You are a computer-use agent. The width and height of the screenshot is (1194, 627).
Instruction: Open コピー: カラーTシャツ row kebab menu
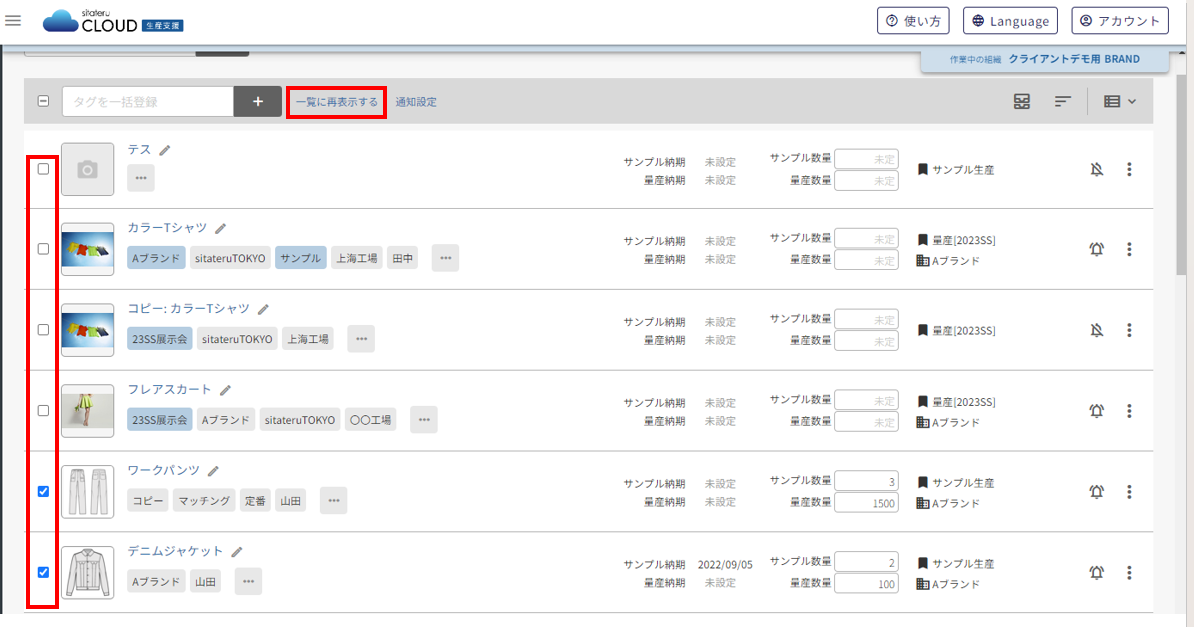click(1129, 330)
